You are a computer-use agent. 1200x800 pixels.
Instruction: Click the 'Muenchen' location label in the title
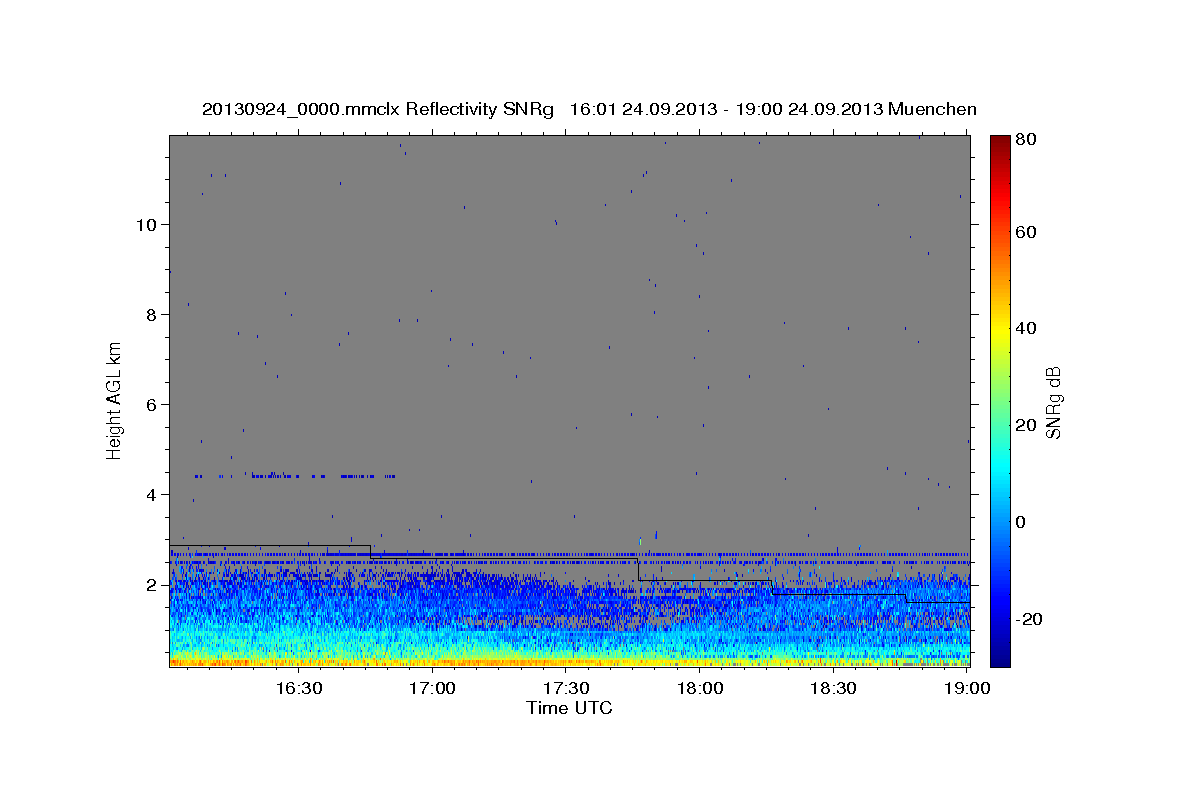[932, 109]
